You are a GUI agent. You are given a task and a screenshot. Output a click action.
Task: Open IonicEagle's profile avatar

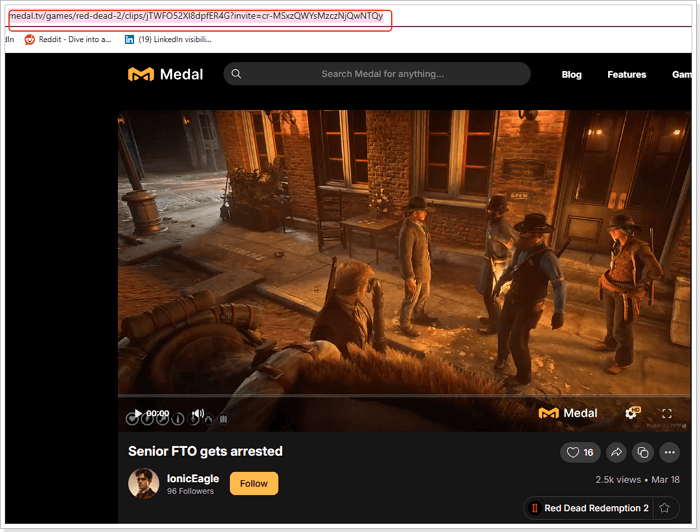pyautogui.click(x=144, y=484)
